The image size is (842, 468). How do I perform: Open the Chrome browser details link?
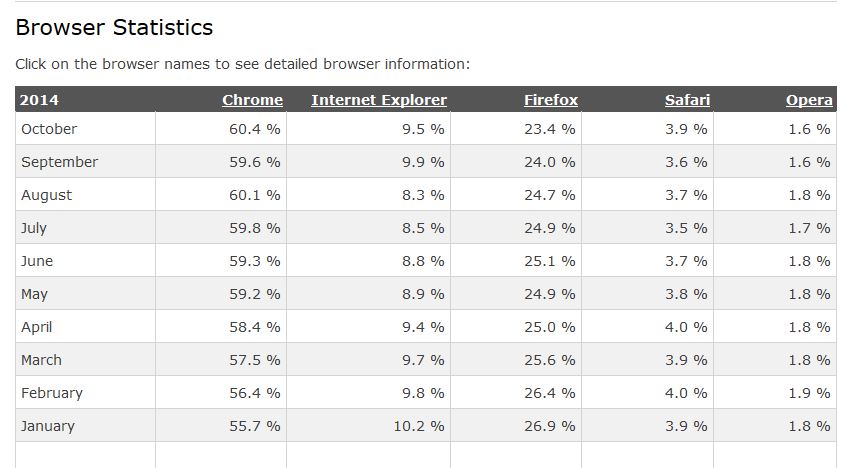click(x=252, y=100)
